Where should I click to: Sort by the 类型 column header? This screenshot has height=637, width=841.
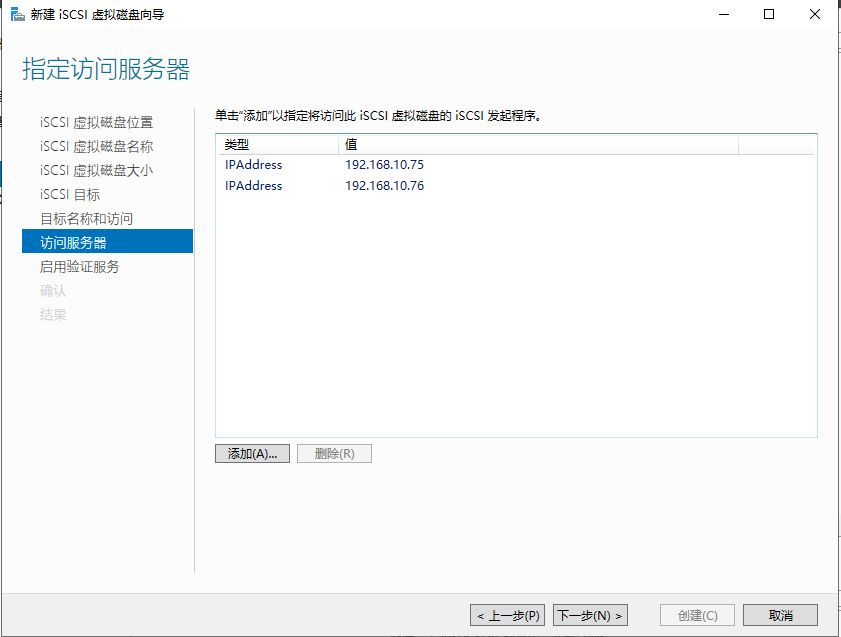278,145
